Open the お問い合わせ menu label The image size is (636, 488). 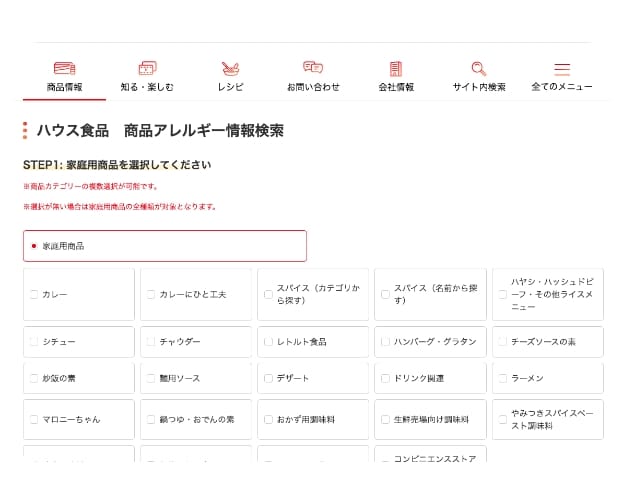coord(313,87)
